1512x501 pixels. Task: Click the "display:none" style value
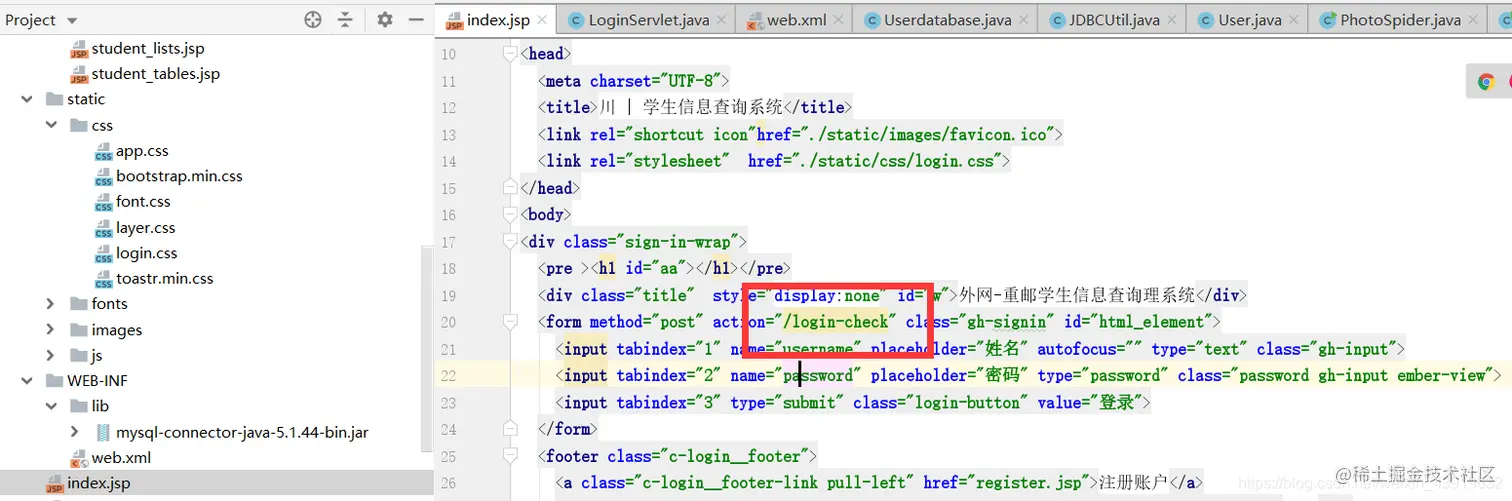(x=827, y=295)
